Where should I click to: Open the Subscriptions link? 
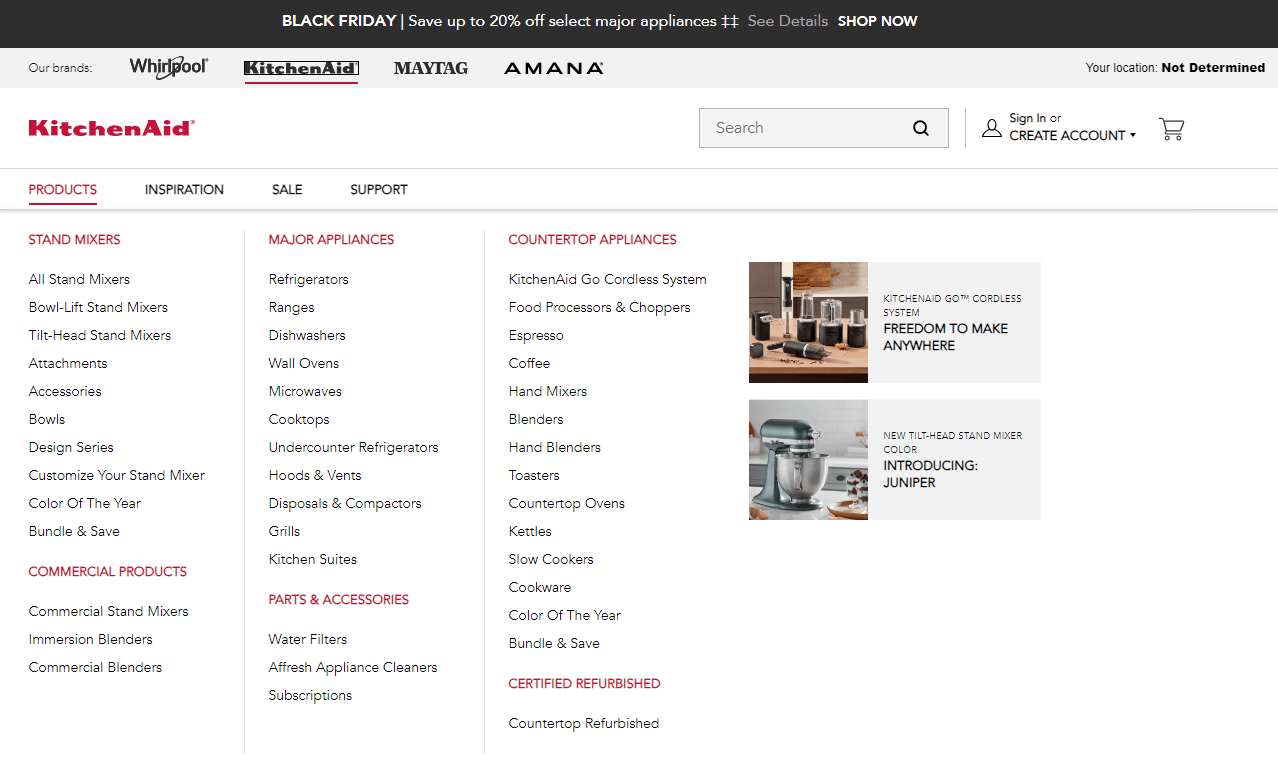(x=310, y=695)
